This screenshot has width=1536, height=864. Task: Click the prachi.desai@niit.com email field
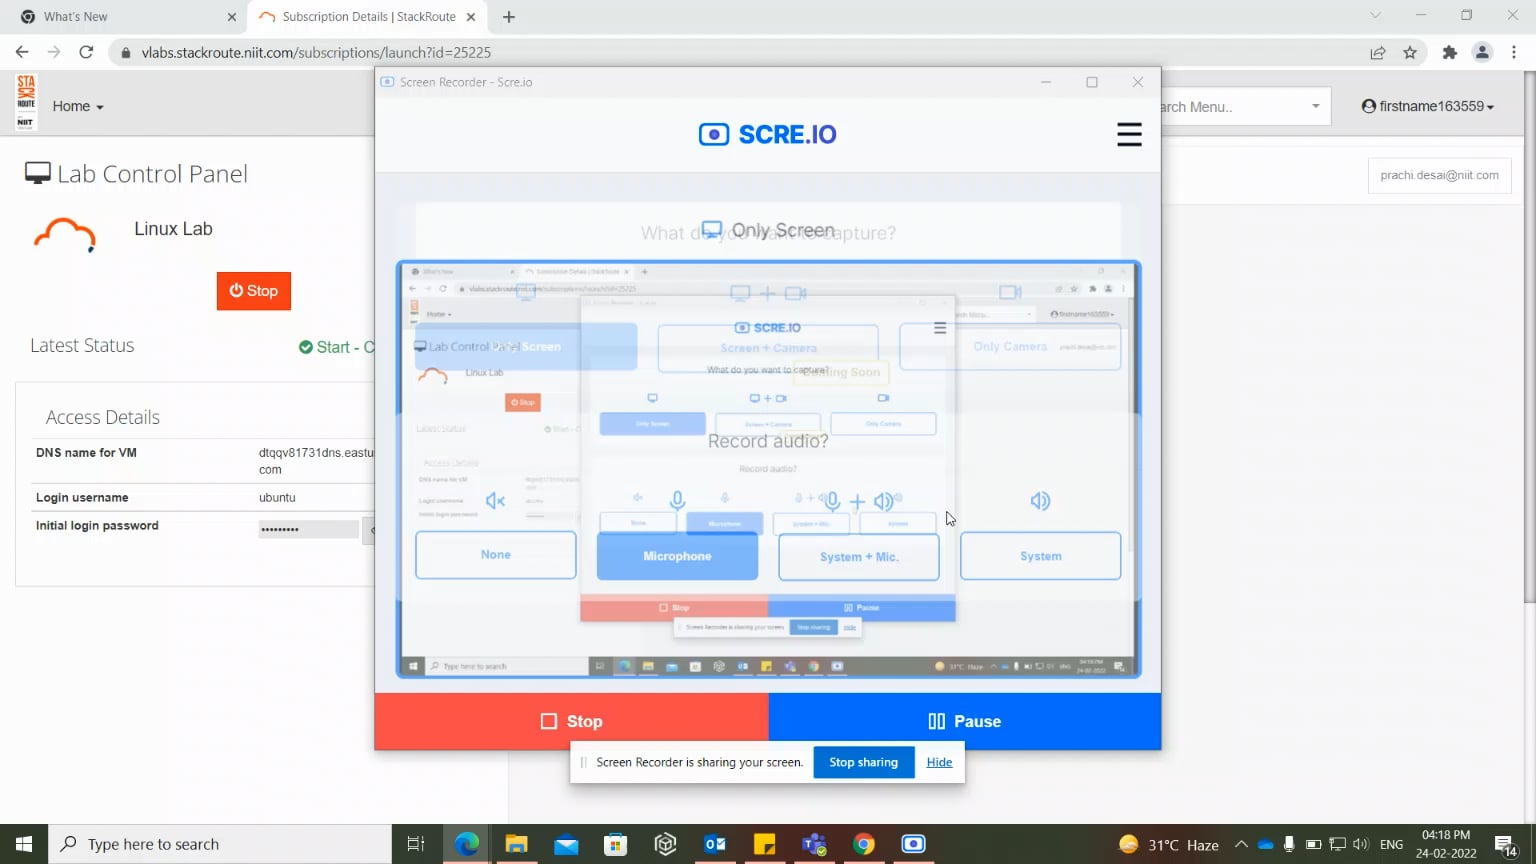tap(1440, 175)
